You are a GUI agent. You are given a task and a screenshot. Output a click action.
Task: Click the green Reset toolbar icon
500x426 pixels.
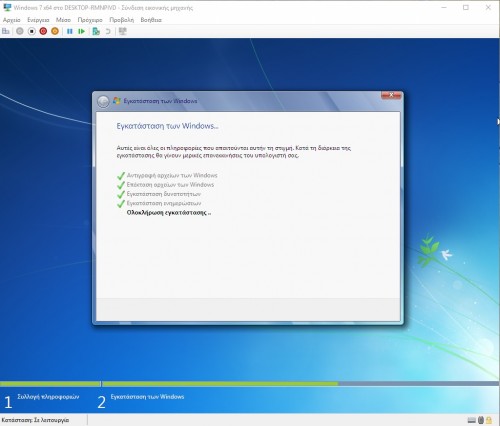pos(81,31)
